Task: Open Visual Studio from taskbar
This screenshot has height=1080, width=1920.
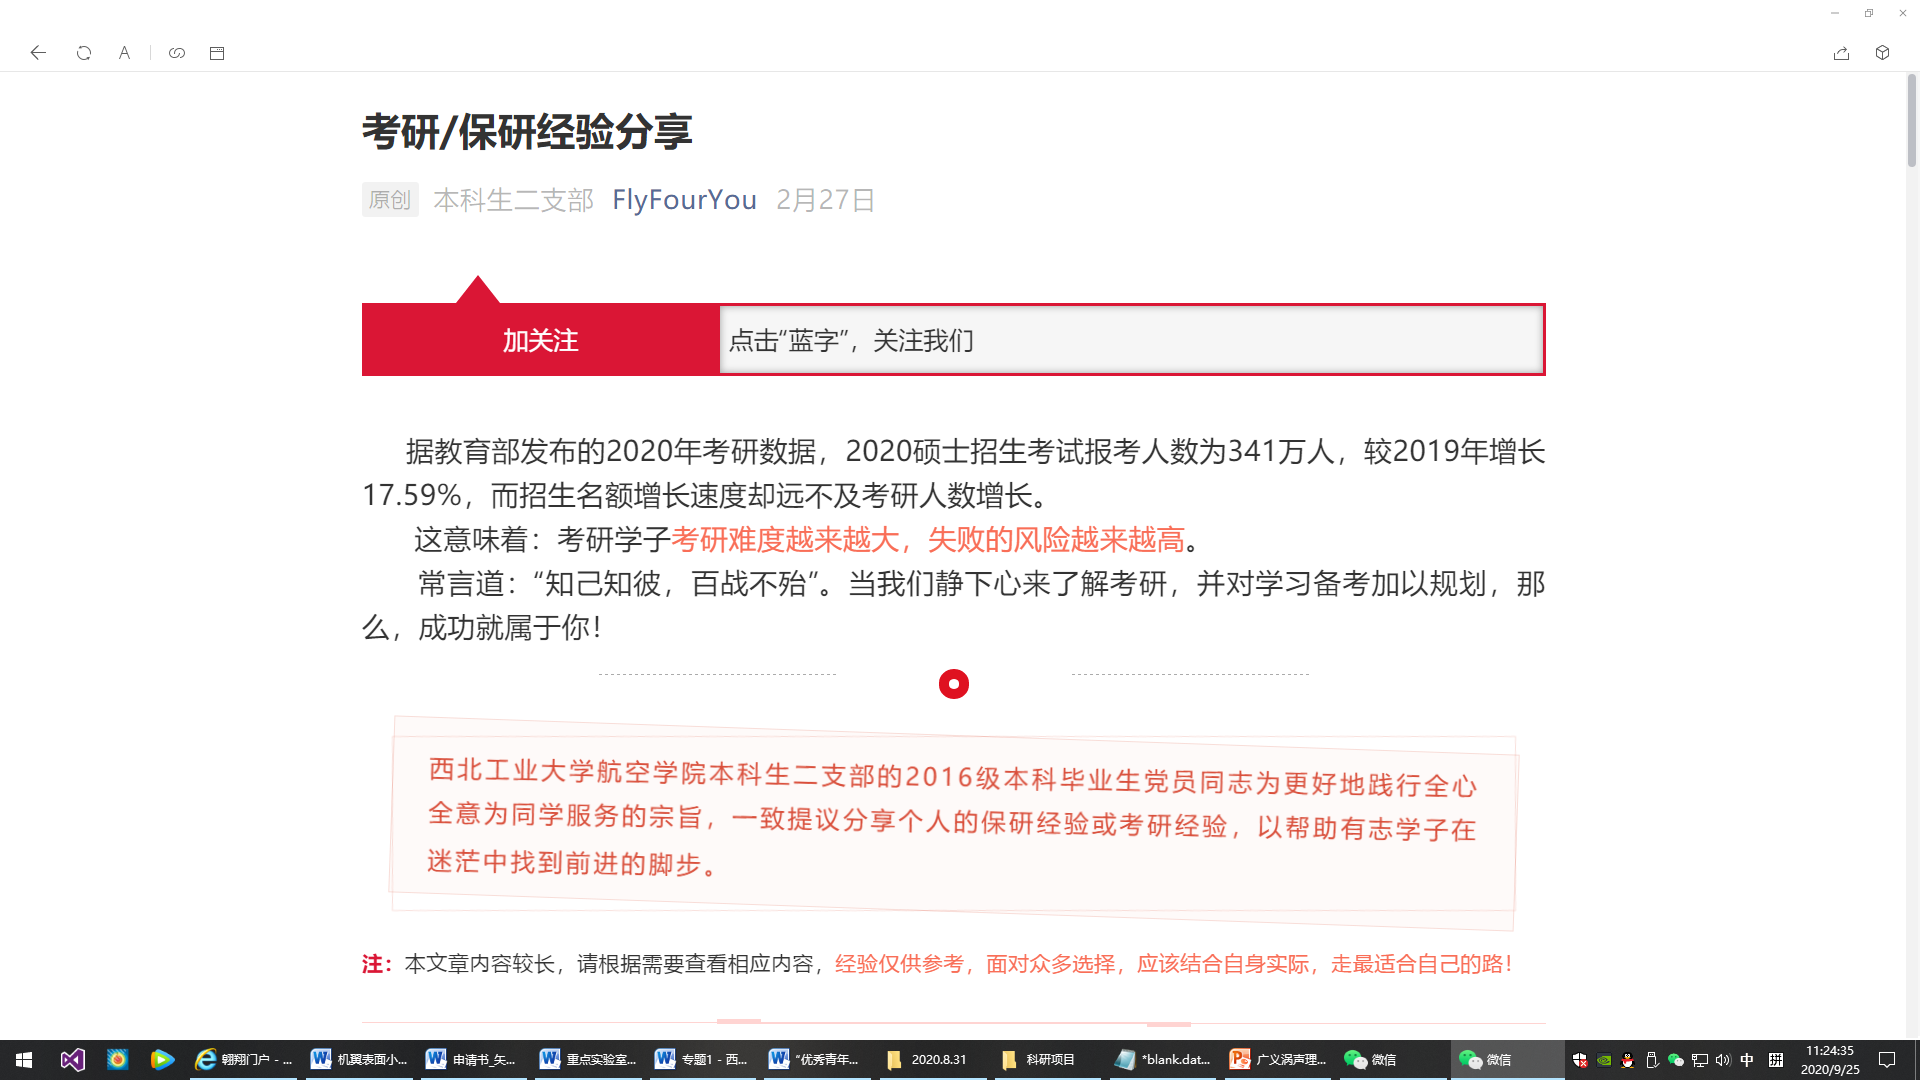Action: 72,1059
